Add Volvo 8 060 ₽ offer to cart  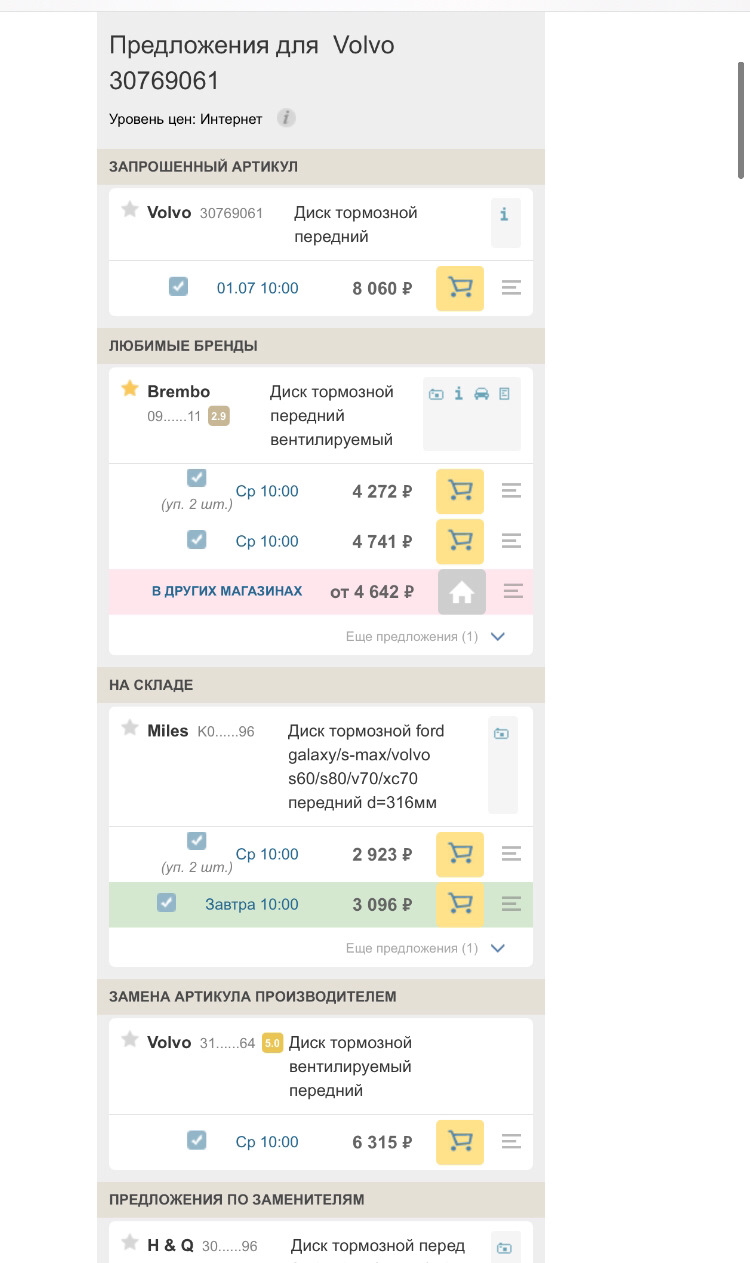(460, 288)
